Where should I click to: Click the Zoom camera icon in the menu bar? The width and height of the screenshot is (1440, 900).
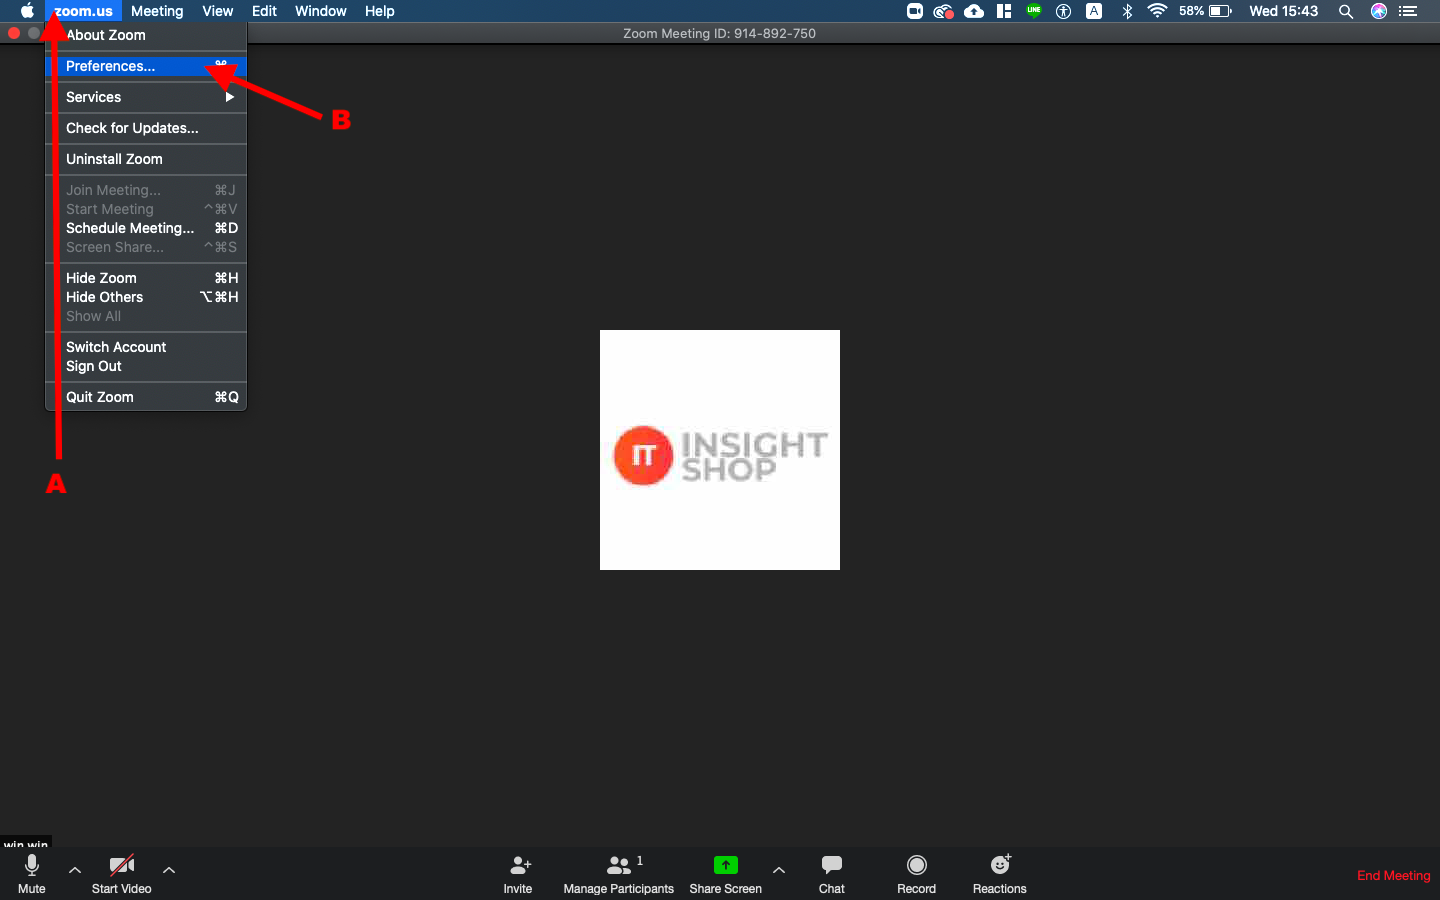click(914, 11)
